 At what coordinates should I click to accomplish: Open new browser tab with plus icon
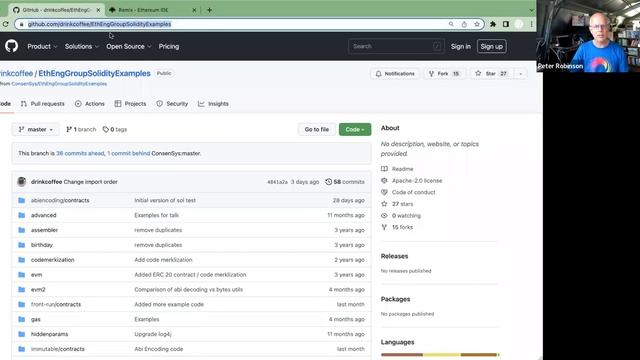[x=209, y=10]
